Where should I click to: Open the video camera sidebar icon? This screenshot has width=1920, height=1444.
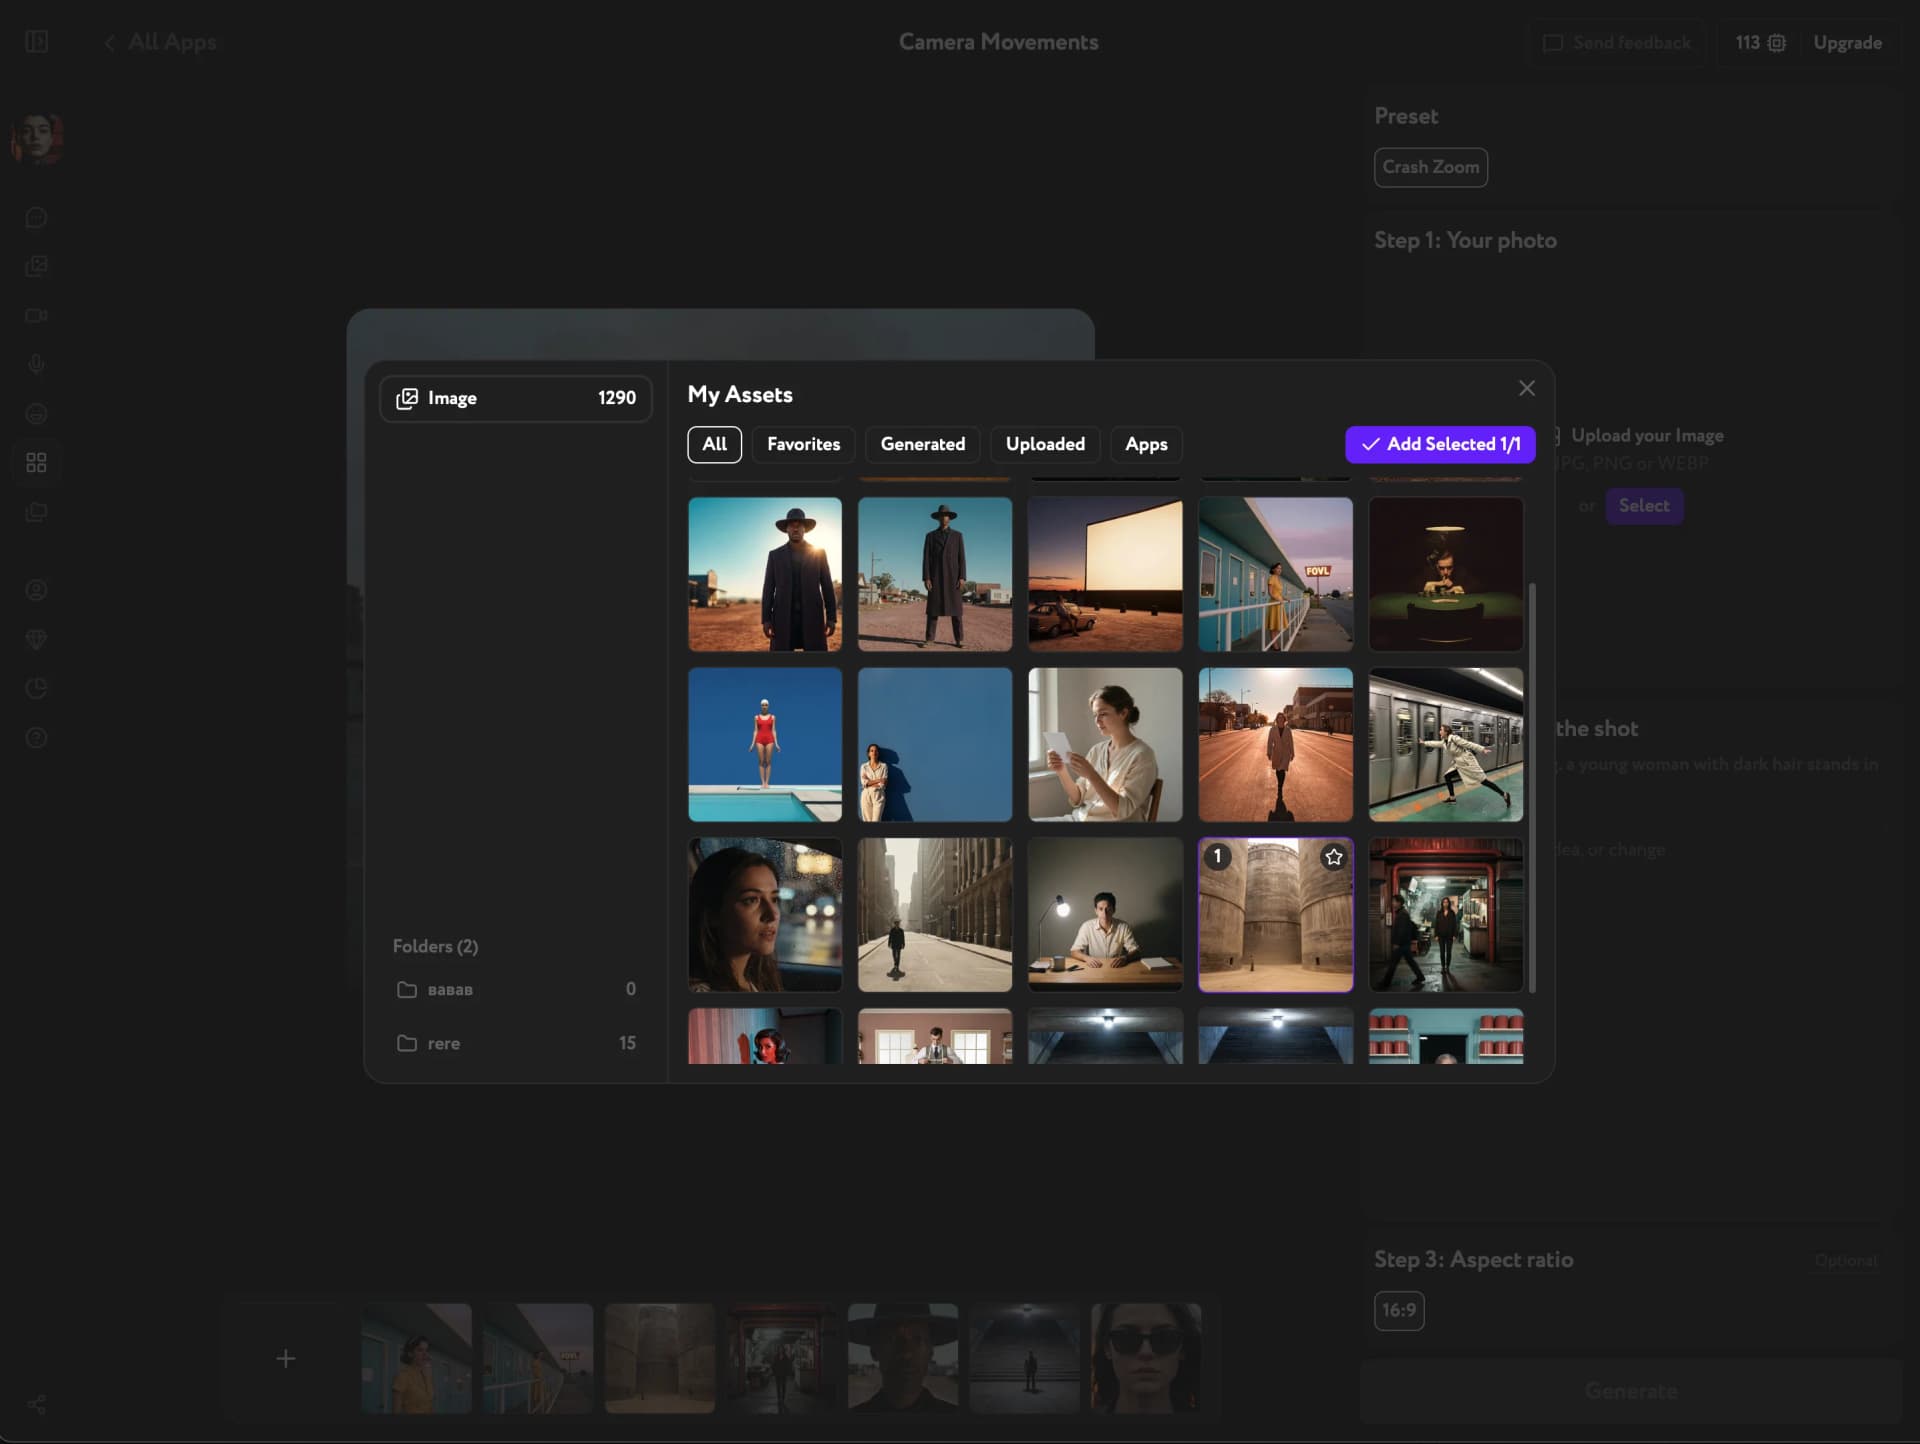click(x=37, y=315)
